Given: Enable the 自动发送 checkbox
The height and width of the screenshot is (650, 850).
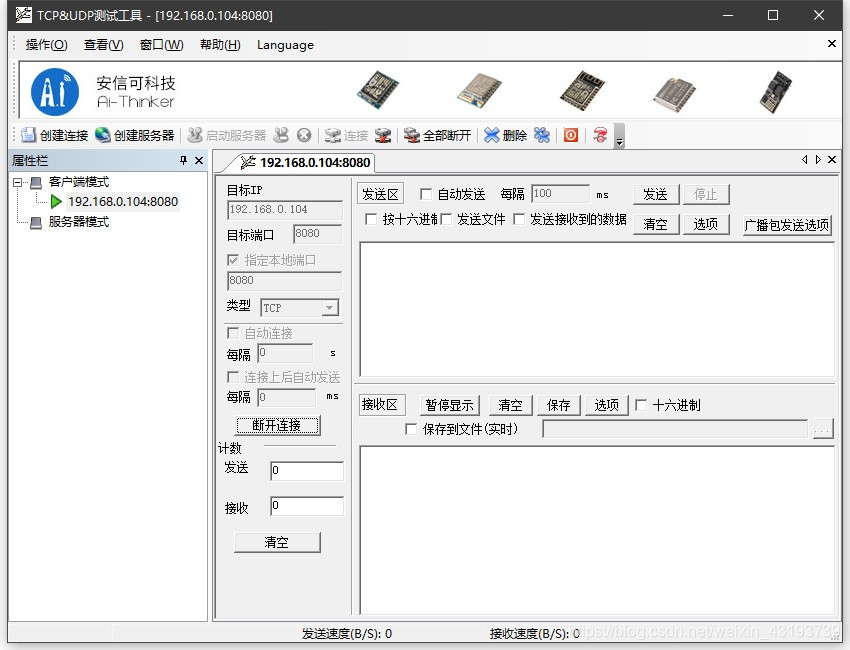Looking at the screenshot, I should pos(426,194).
